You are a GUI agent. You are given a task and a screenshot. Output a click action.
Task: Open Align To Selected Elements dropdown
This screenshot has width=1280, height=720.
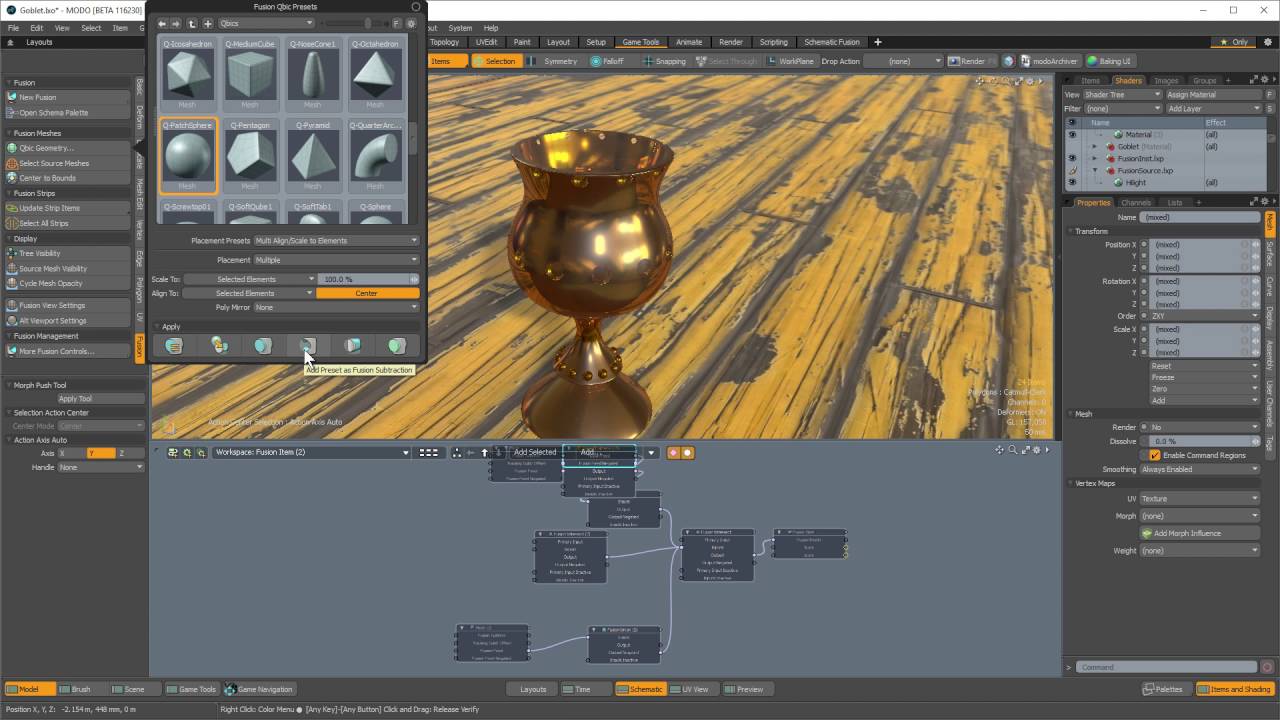(x=249, y=293)
